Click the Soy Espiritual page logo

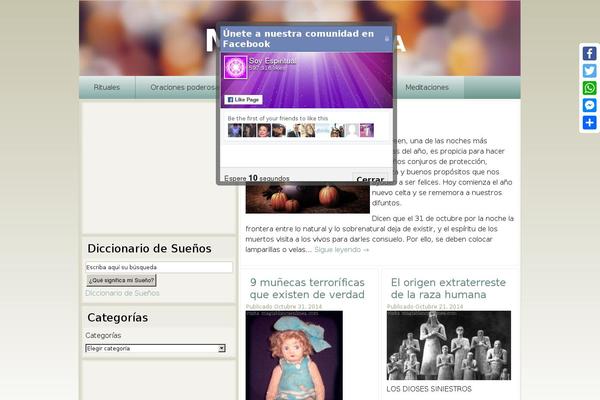coord(235,67)
